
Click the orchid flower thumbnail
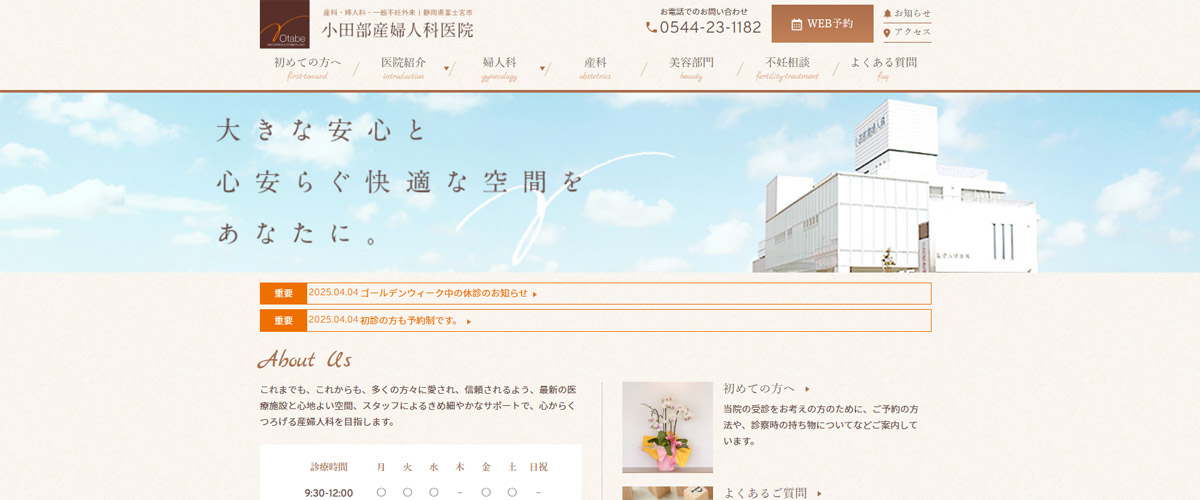(667, 427)
